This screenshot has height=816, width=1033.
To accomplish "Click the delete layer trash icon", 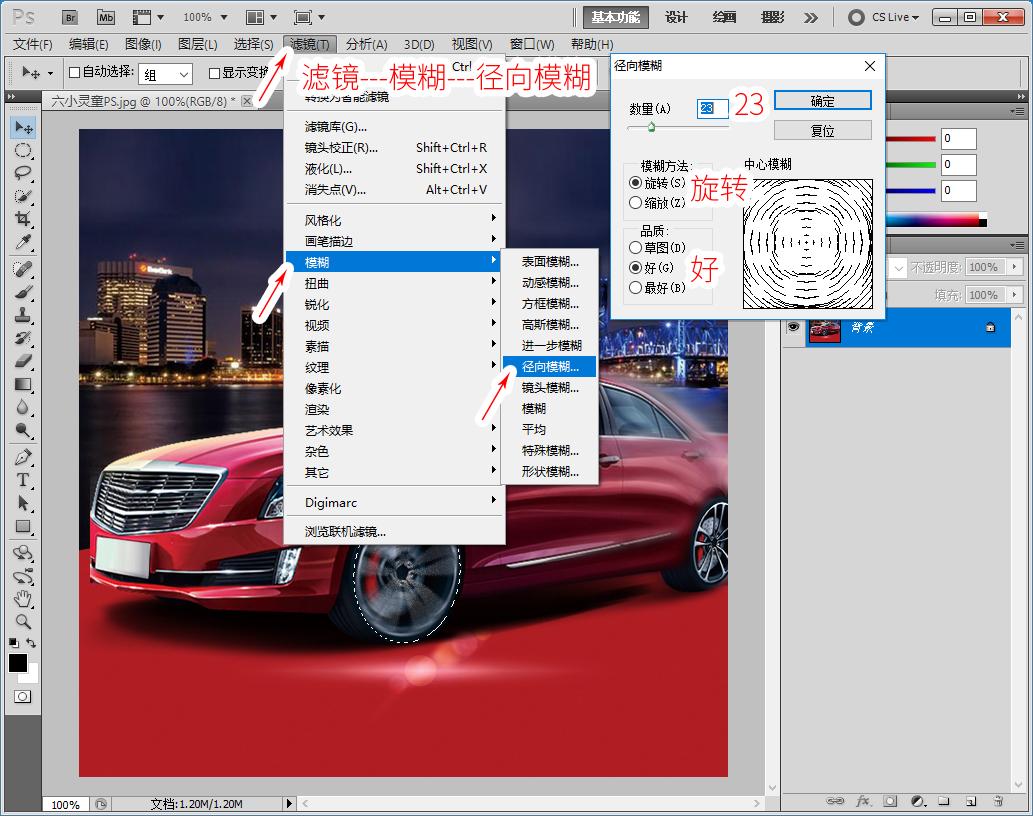I will [x=998, y=801].
